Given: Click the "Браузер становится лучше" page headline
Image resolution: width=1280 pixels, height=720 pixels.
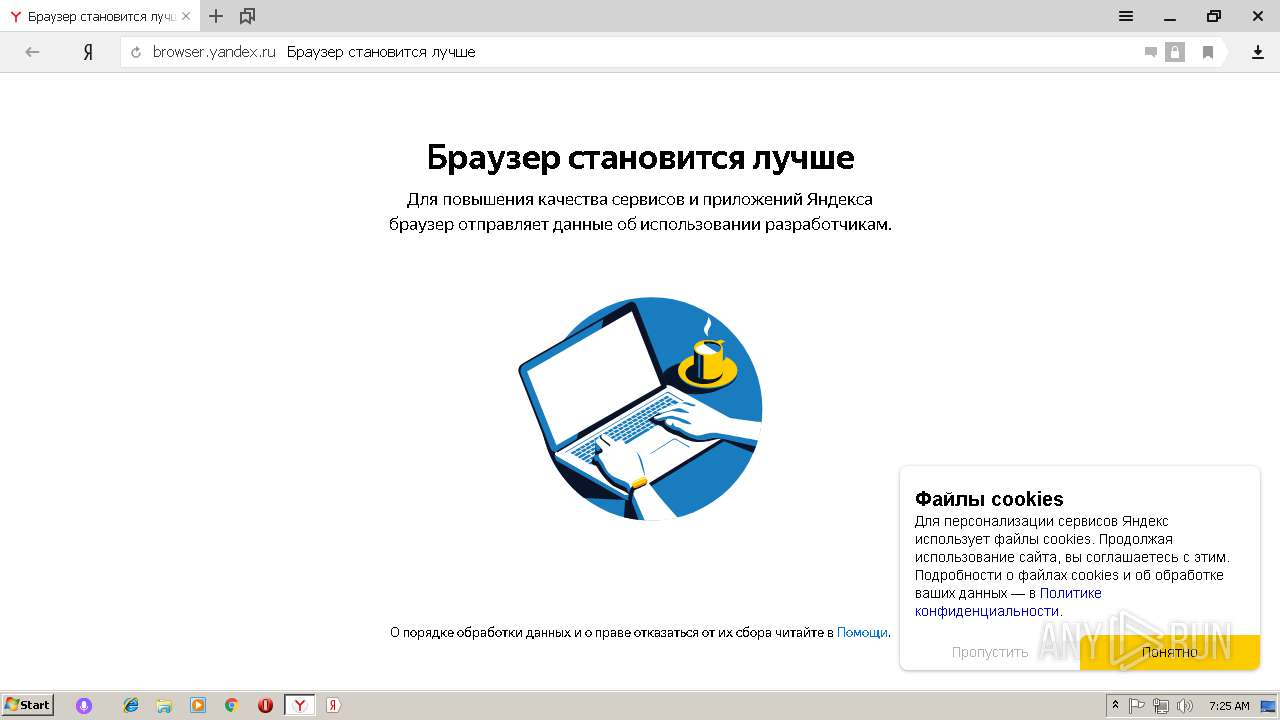Looking at the screenshot, I should coord(640,157).
